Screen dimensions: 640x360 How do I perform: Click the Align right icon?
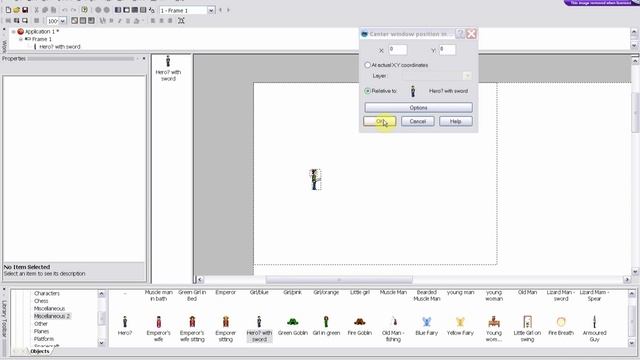click(170, 20)
